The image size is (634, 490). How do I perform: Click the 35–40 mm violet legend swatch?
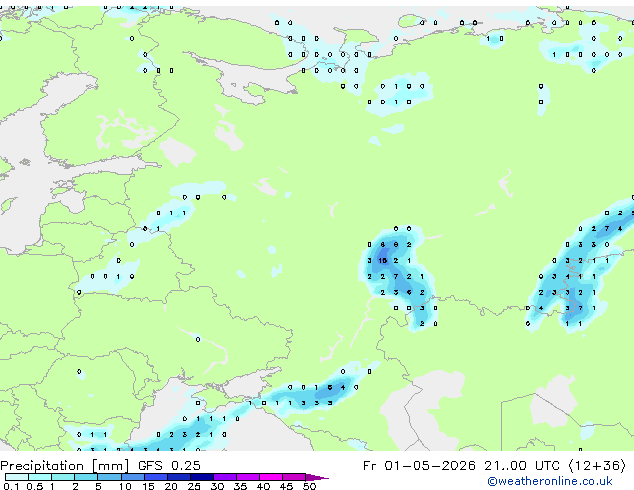pos(248,477)
